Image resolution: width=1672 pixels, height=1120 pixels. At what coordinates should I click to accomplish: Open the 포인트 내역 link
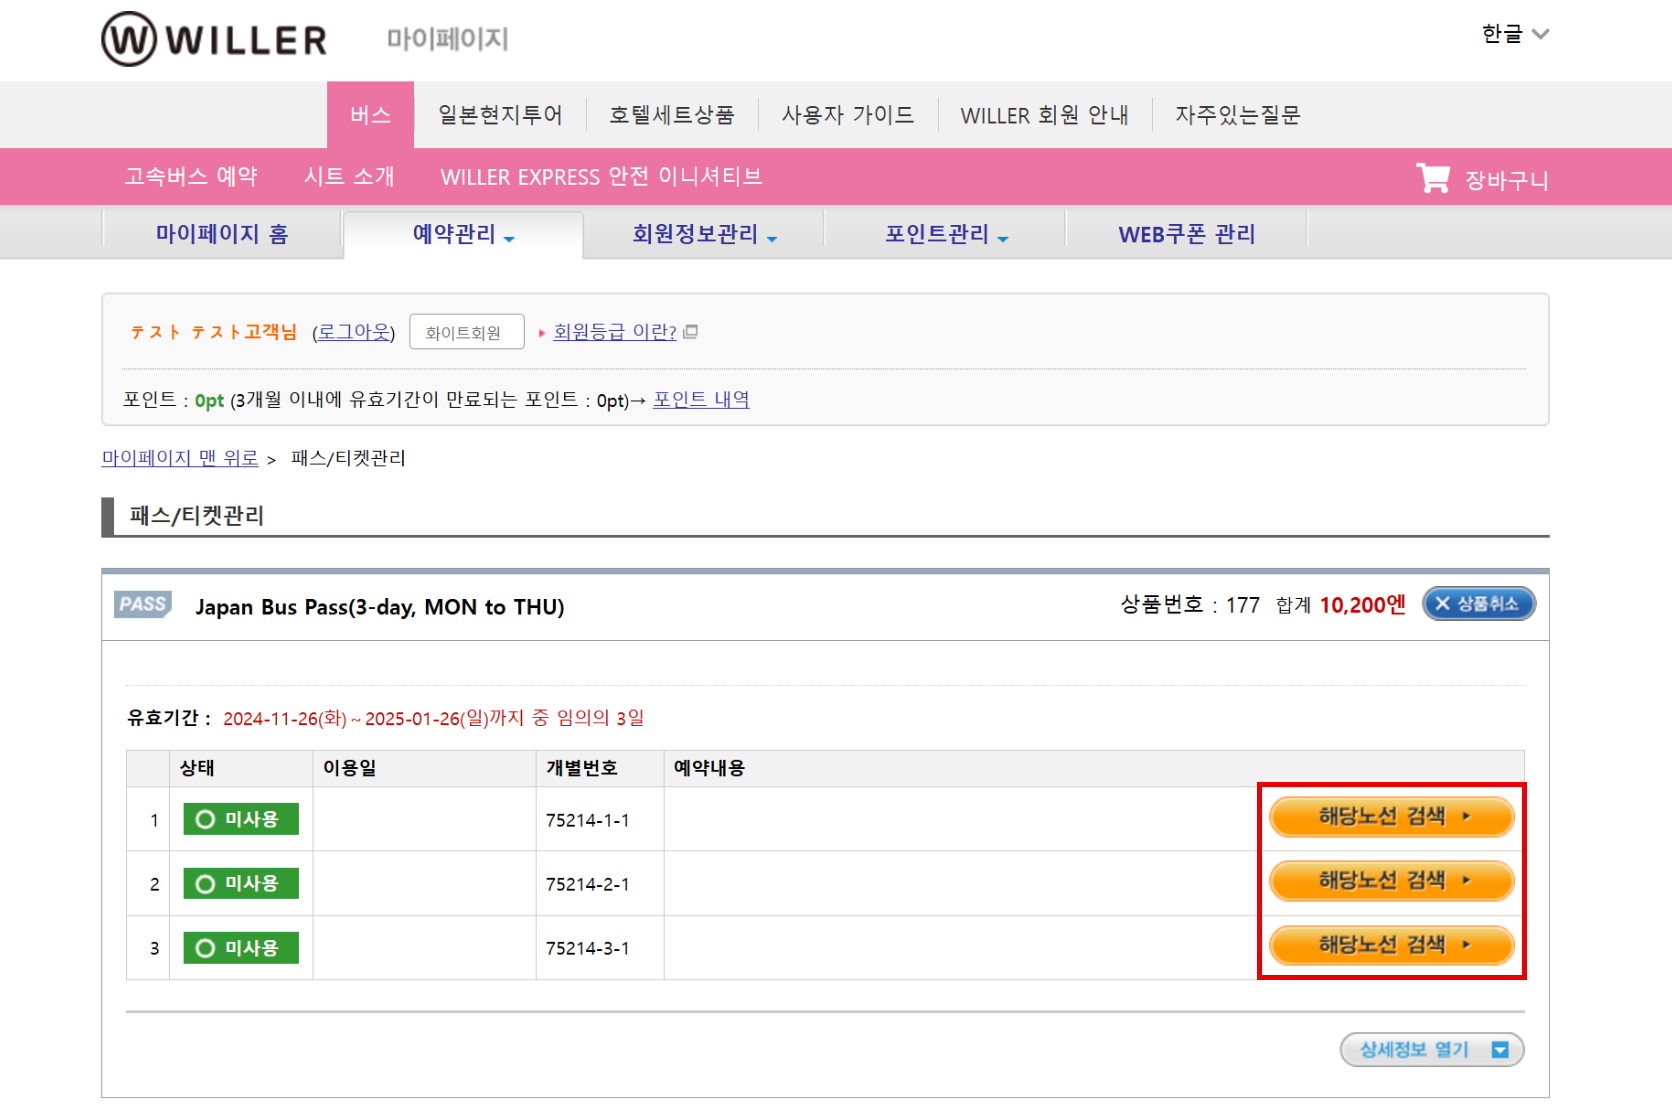coord(701,399)
